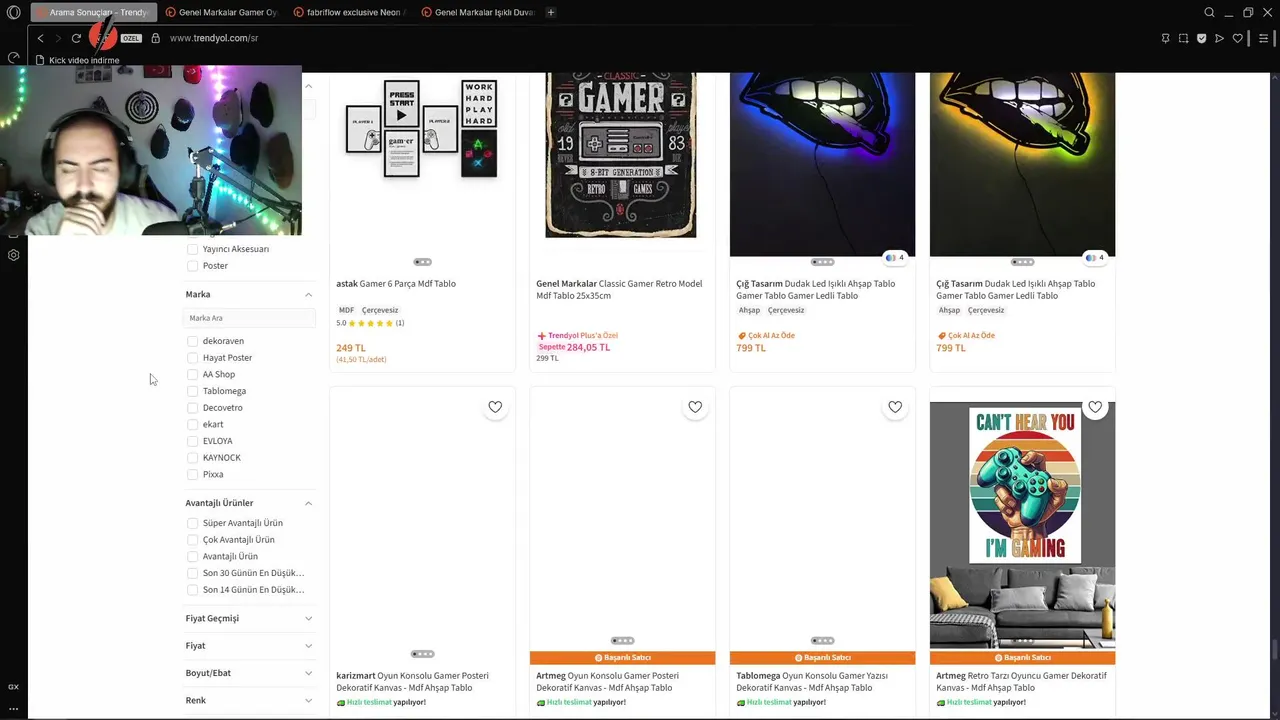Image resolution: width=1280 pixels, height=720 pixels.
Task: Open browser tab search magnifier
Action: 1209,12
